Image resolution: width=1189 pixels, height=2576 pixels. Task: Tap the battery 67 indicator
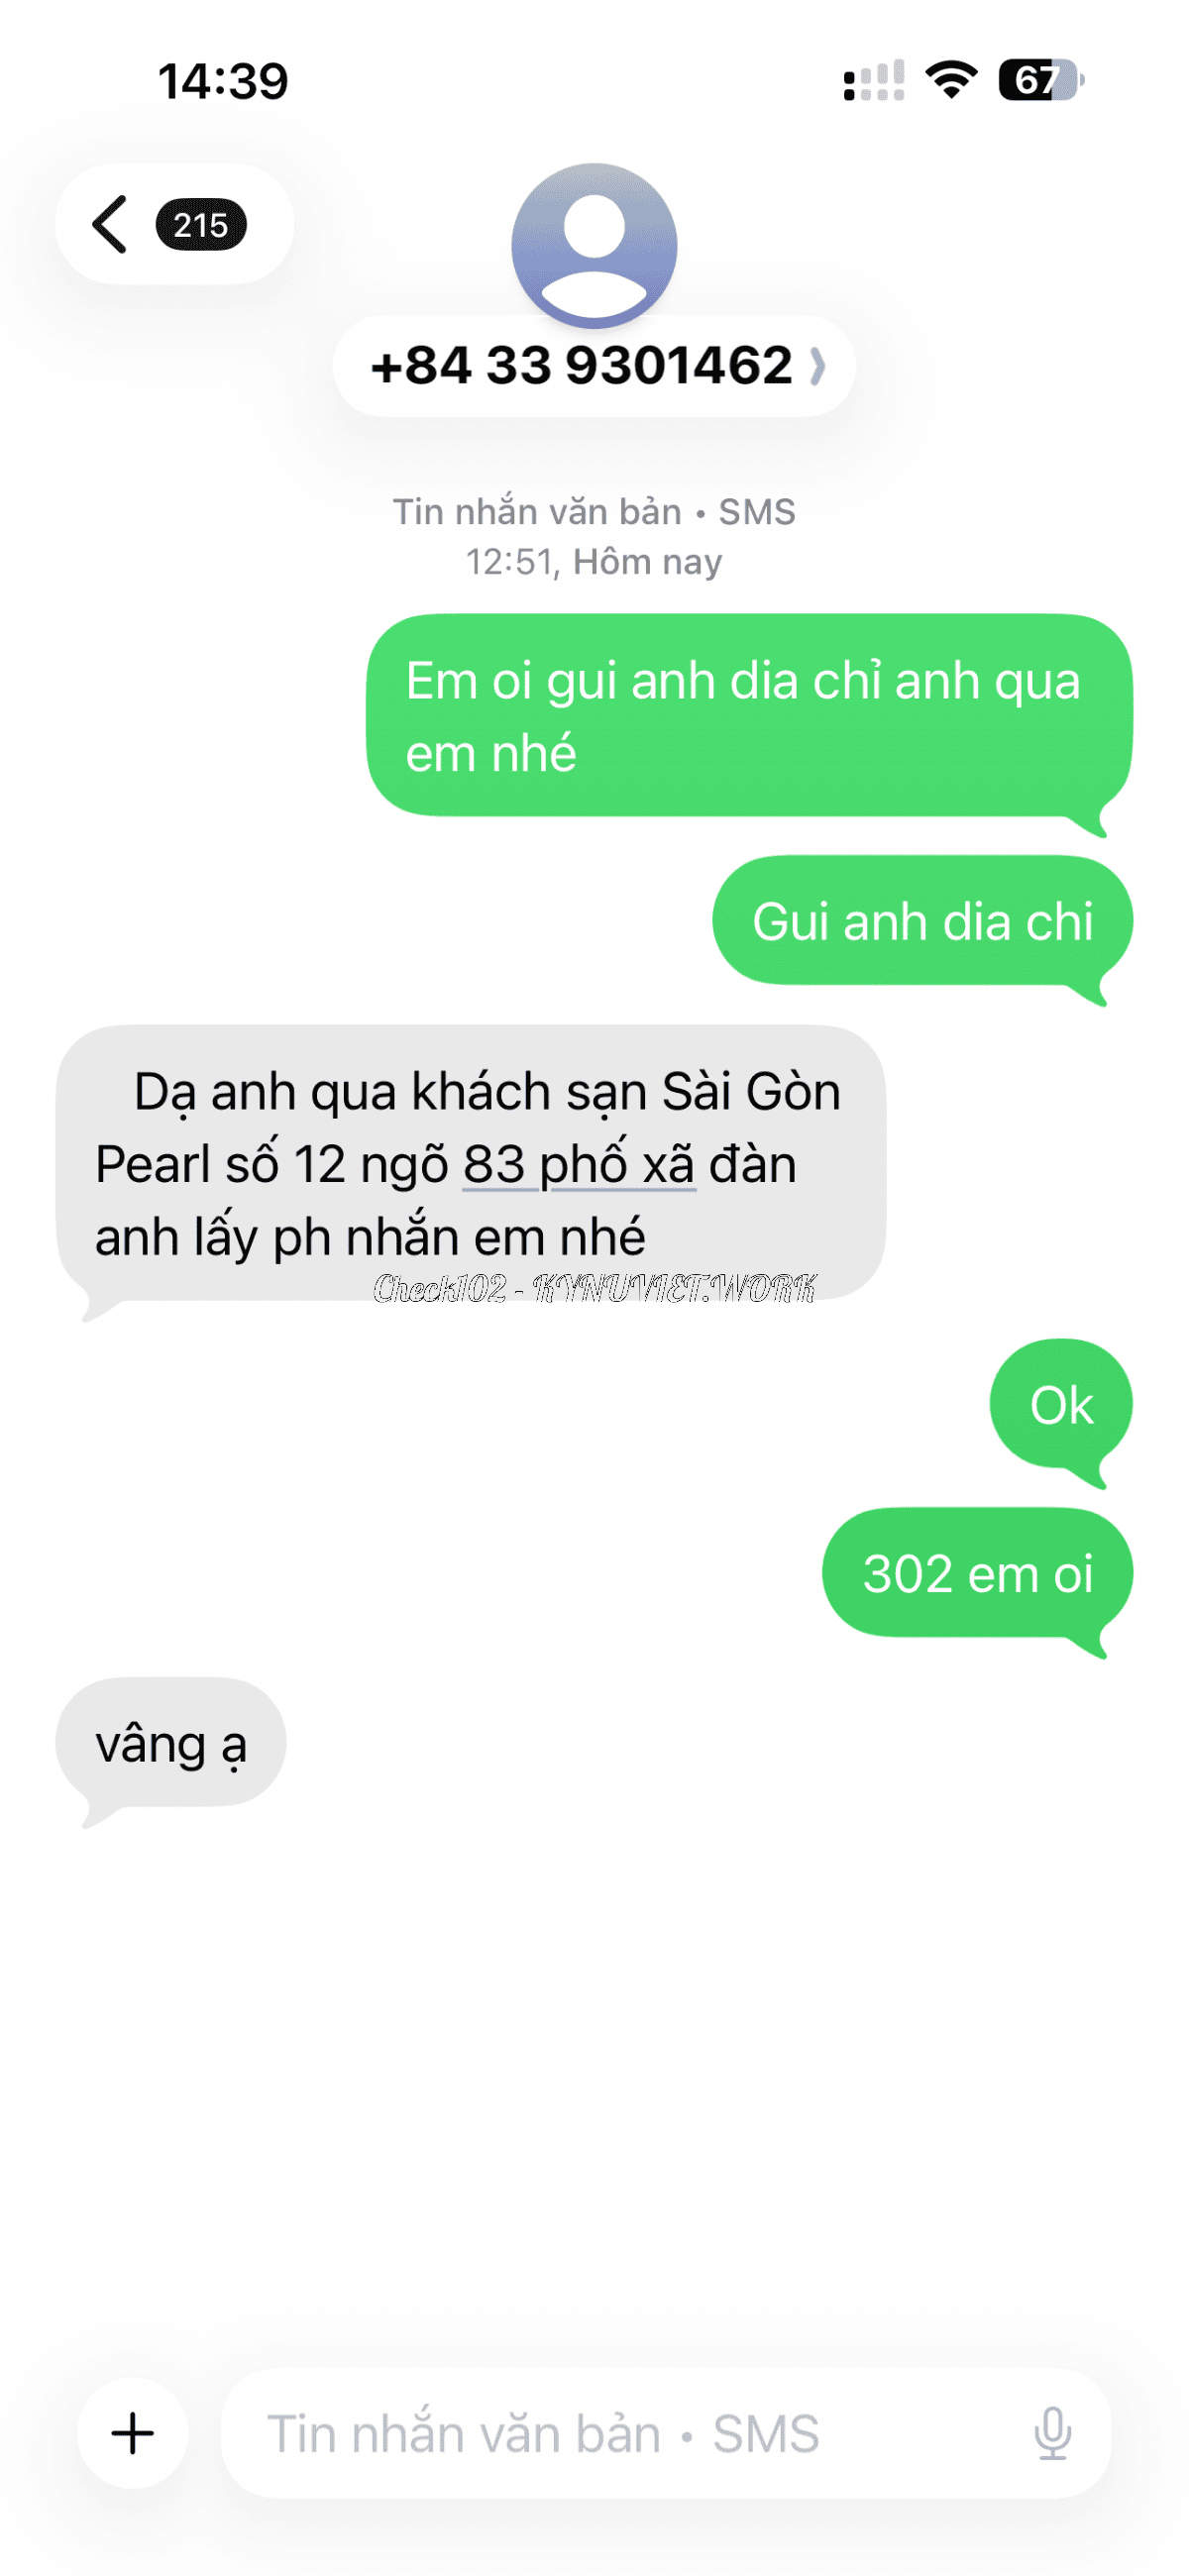pyautogui.click(x=1041, y=80)
